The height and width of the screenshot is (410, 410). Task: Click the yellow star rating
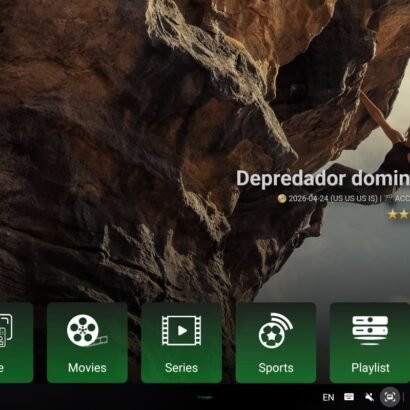pos(398,214)
